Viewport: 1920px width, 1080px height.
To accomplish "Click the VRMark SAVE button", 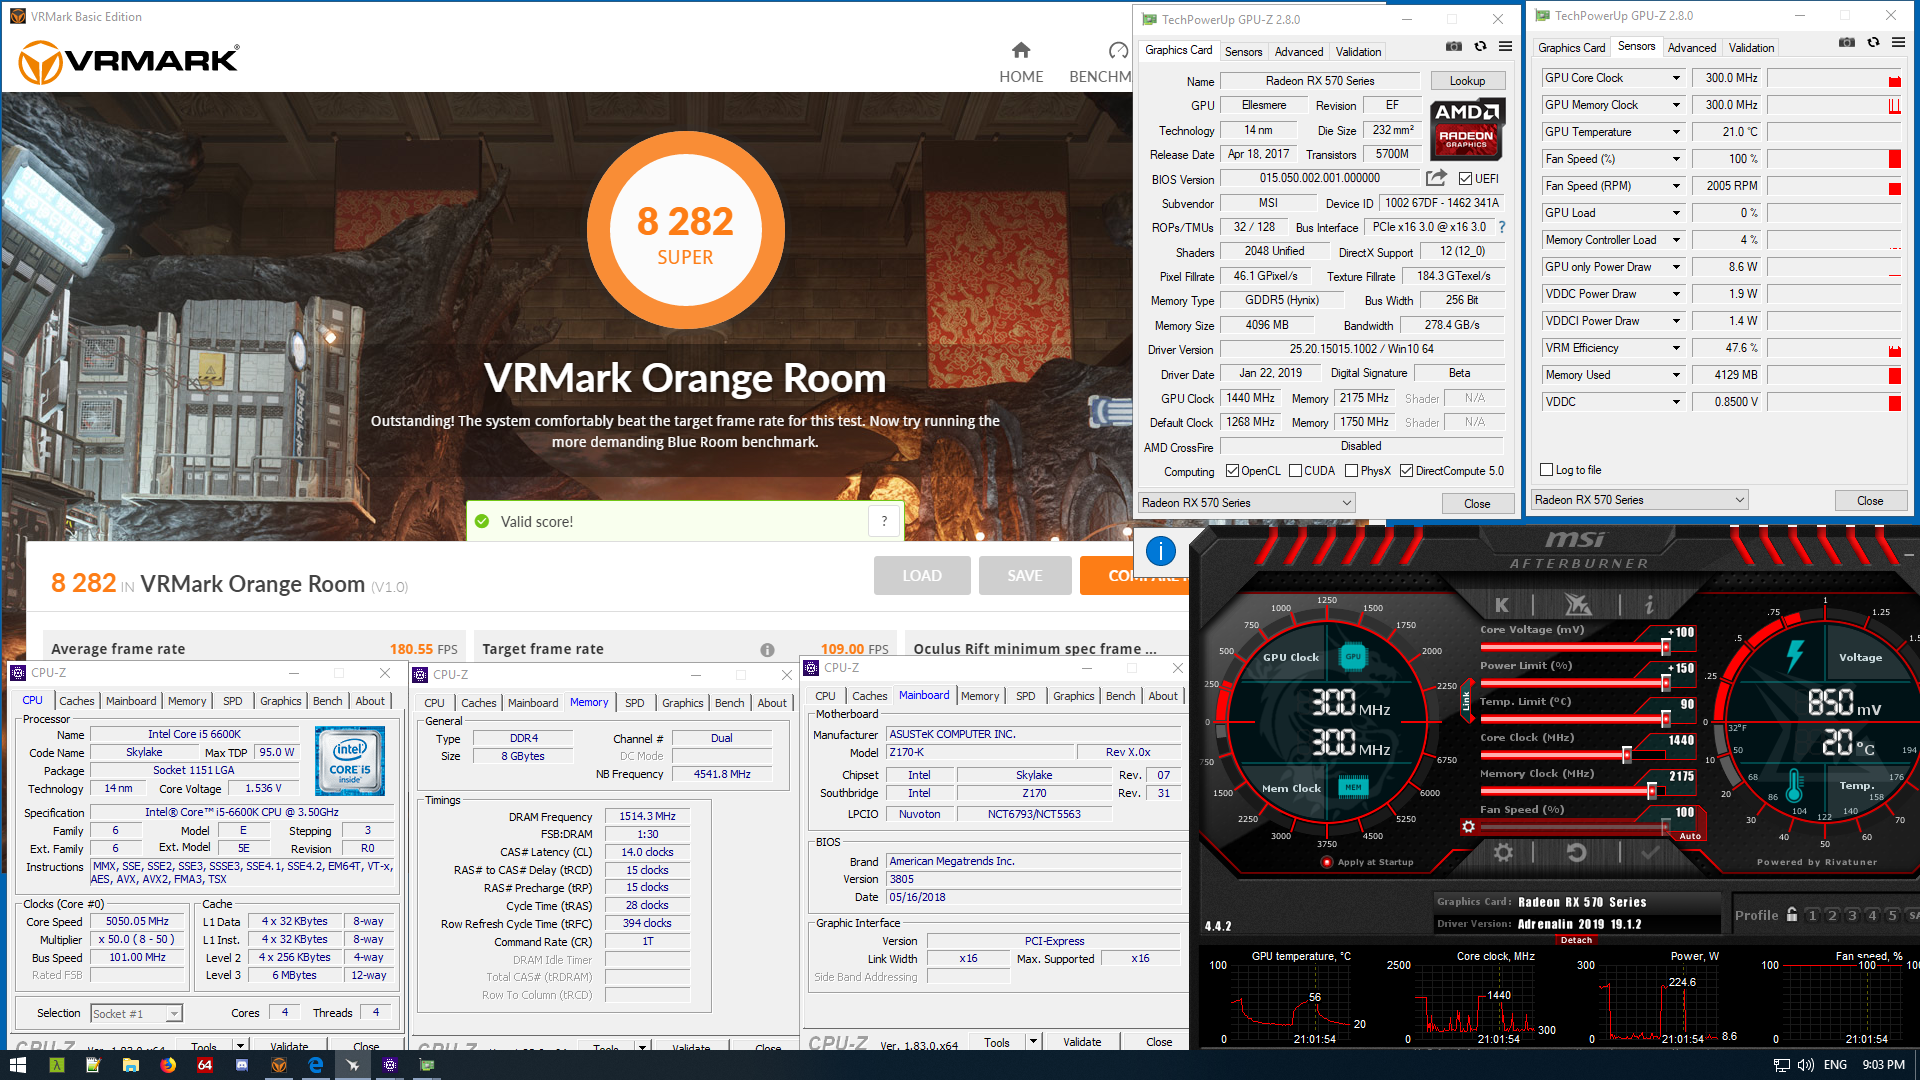I will click(1025, 576).
